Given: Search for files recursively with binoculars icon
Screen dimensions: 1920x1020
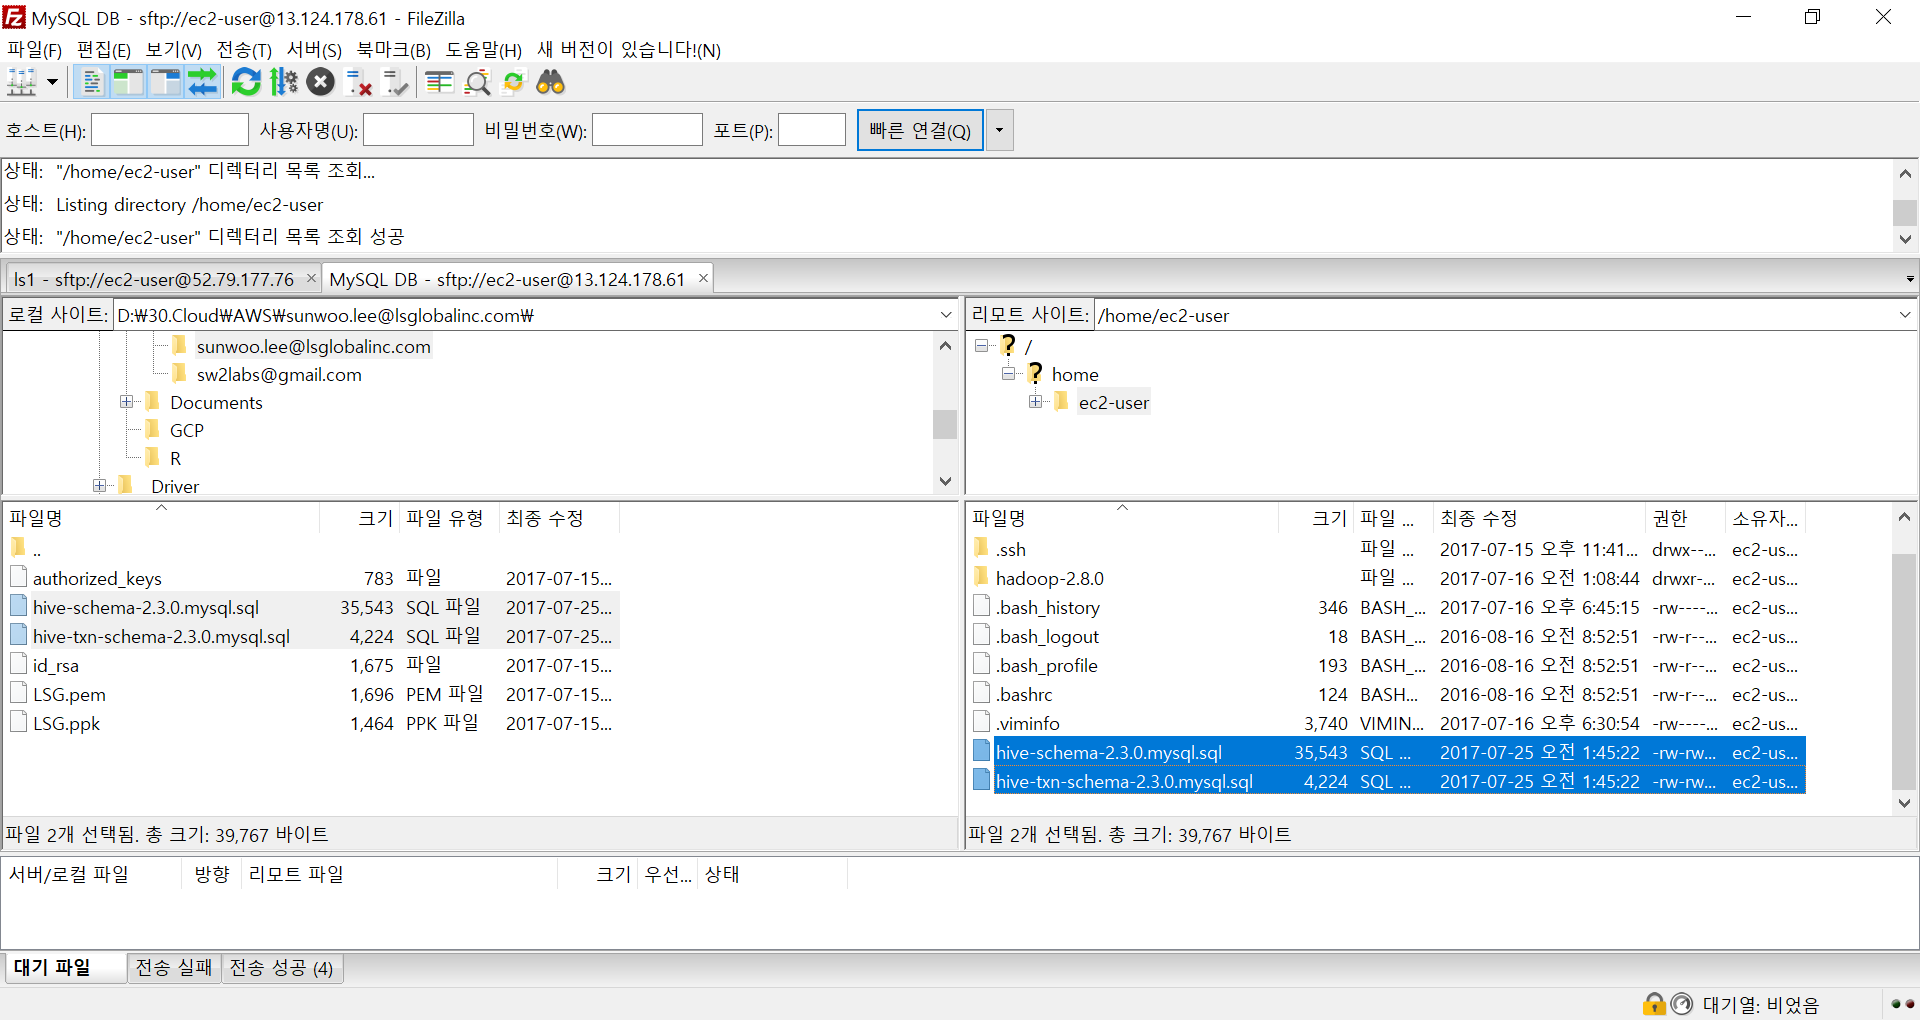Looking at the screenshot, I should pyautogui.click(x=551, y=82).
